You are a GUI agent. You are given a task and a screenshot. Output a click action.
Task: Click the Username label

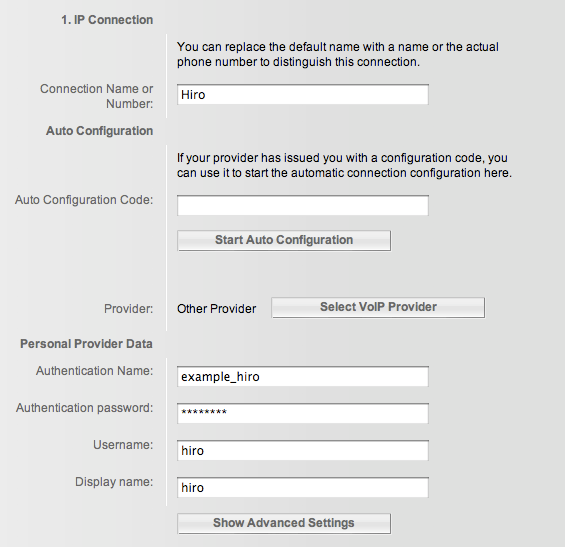point(123,445)
